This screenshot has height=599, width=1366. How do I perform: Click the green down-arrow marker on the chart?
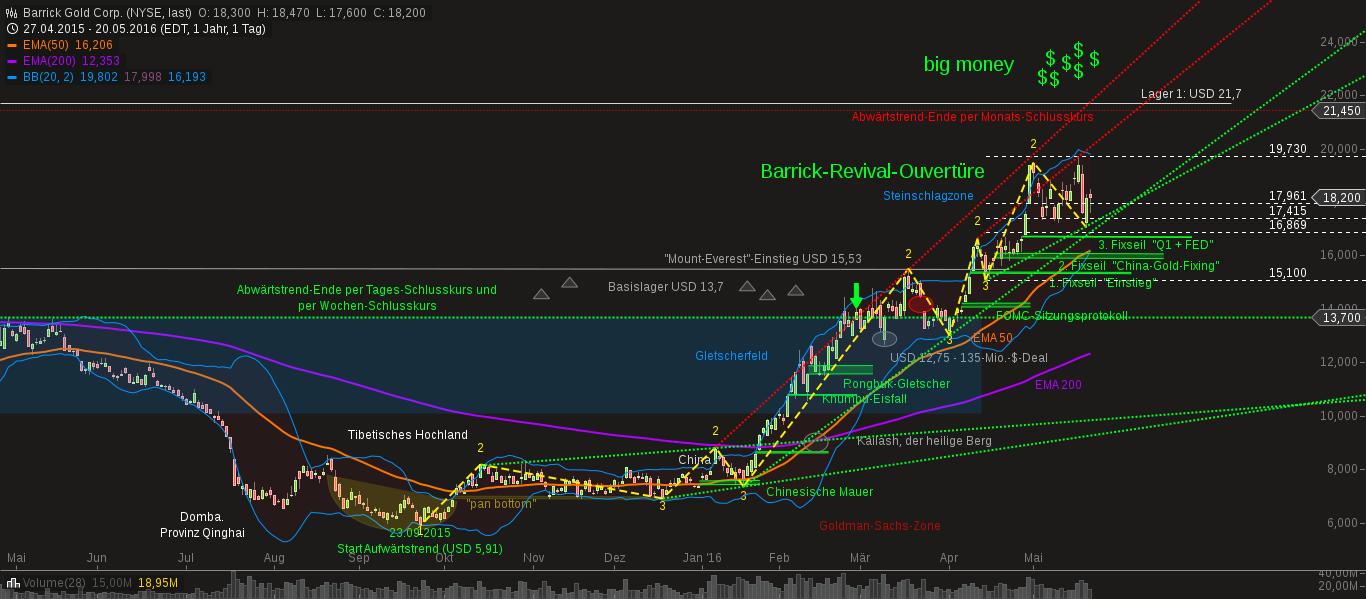857,295
